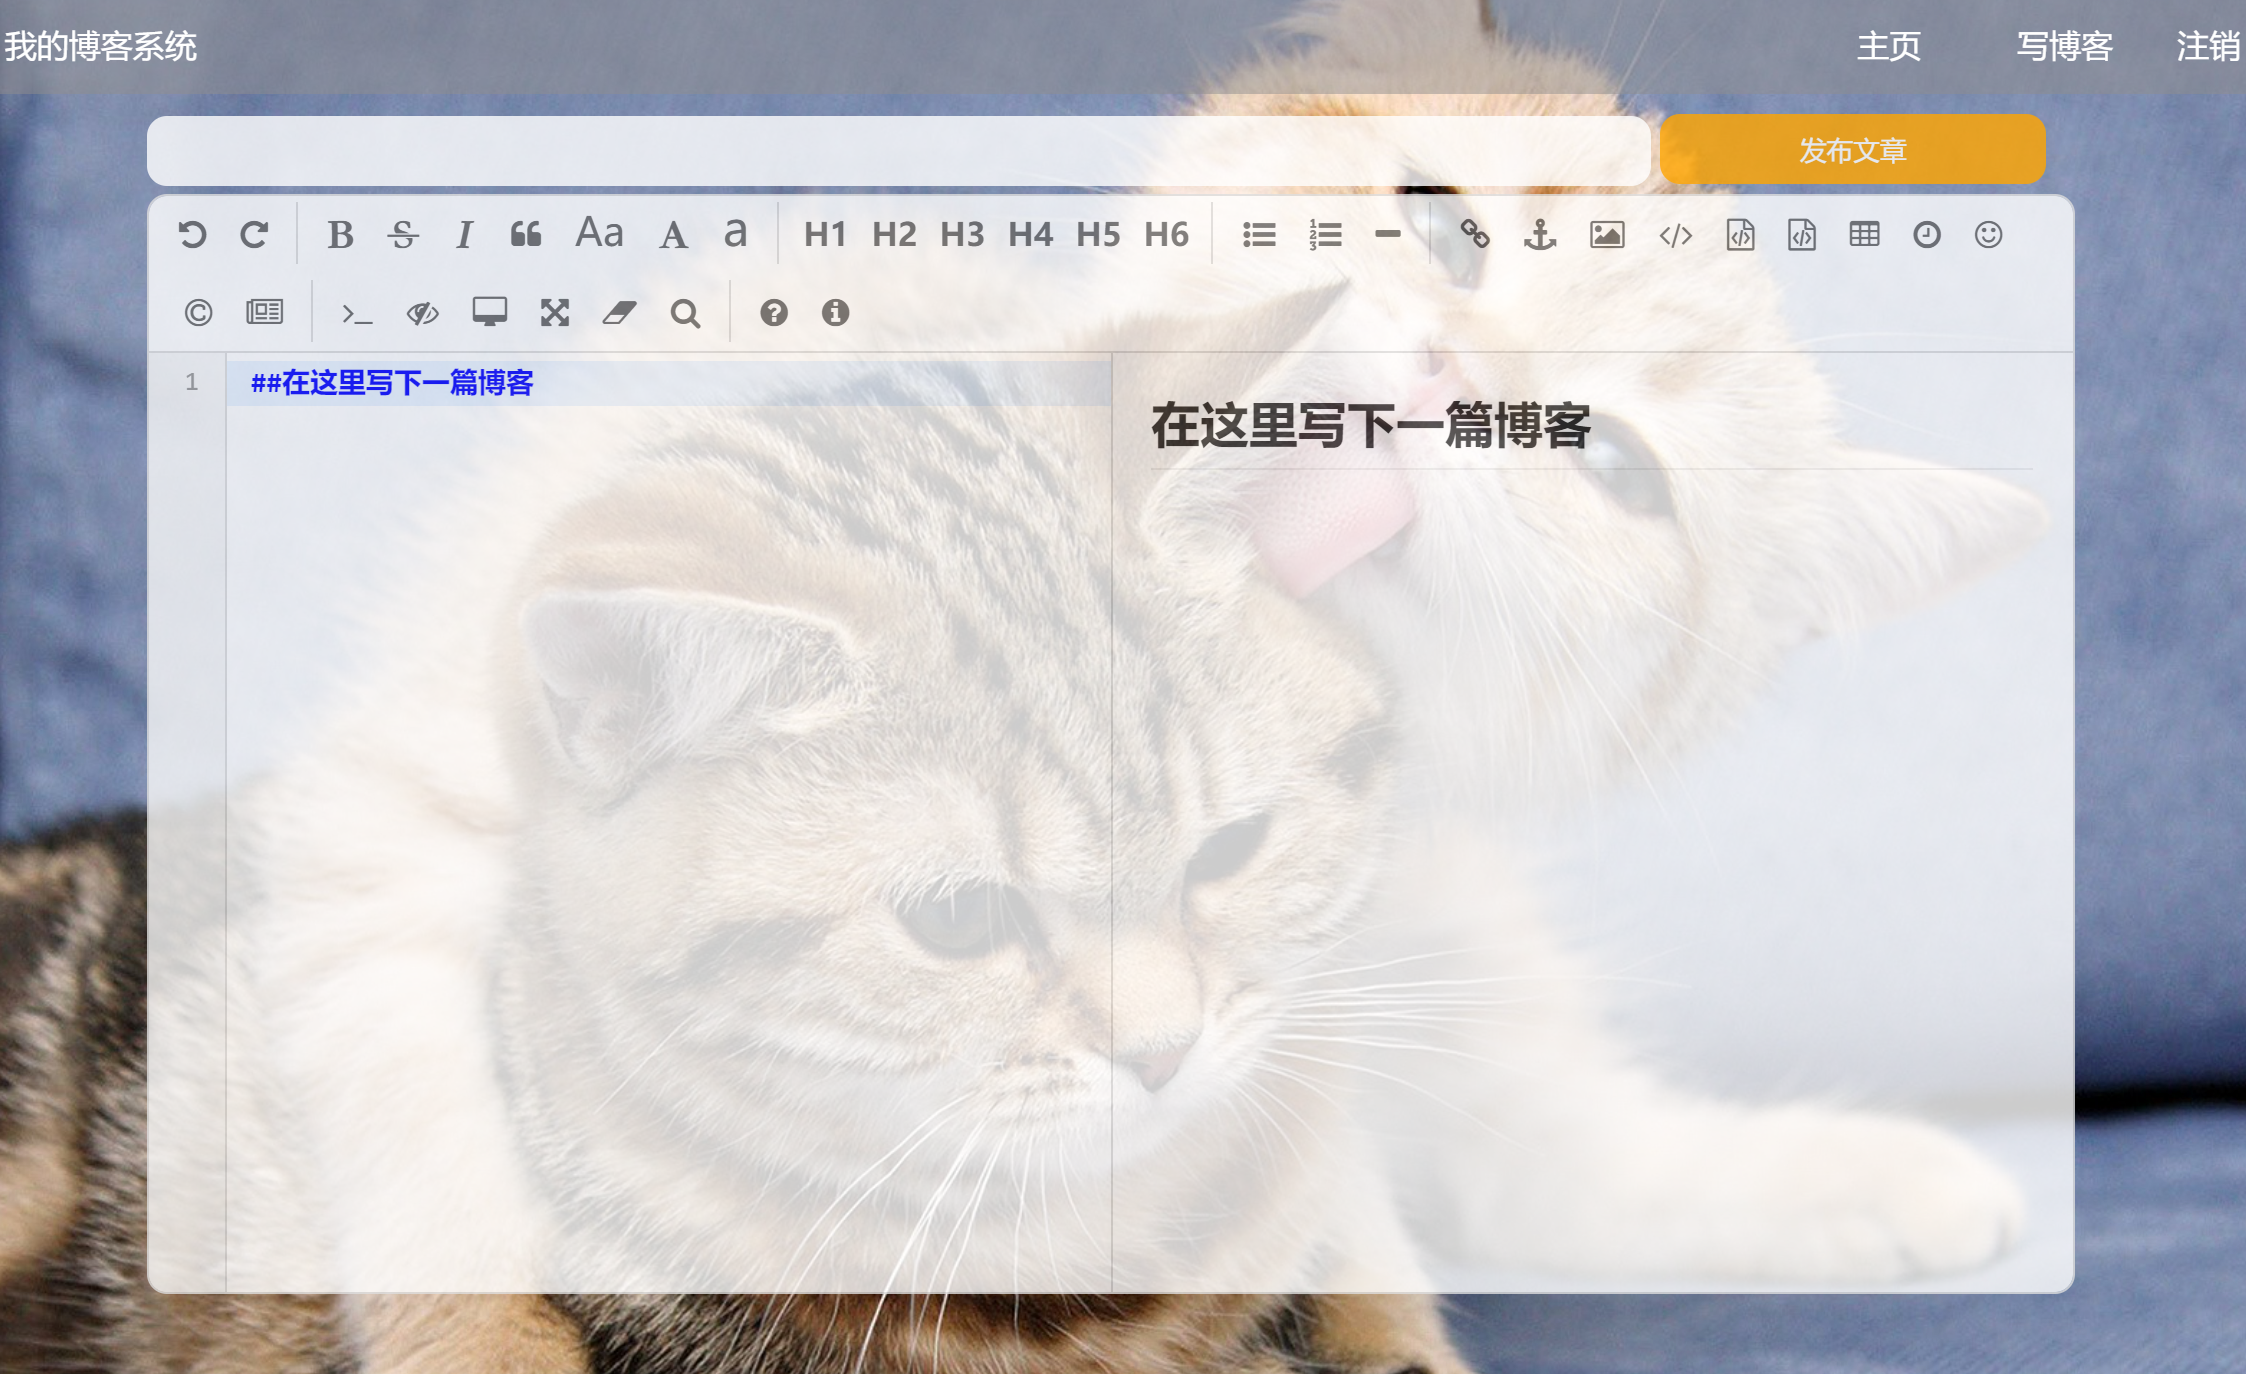Toggle live preview with eye-slash icon
Image resolution: width=2246 pixels, height=1374 pixels.
422,313
